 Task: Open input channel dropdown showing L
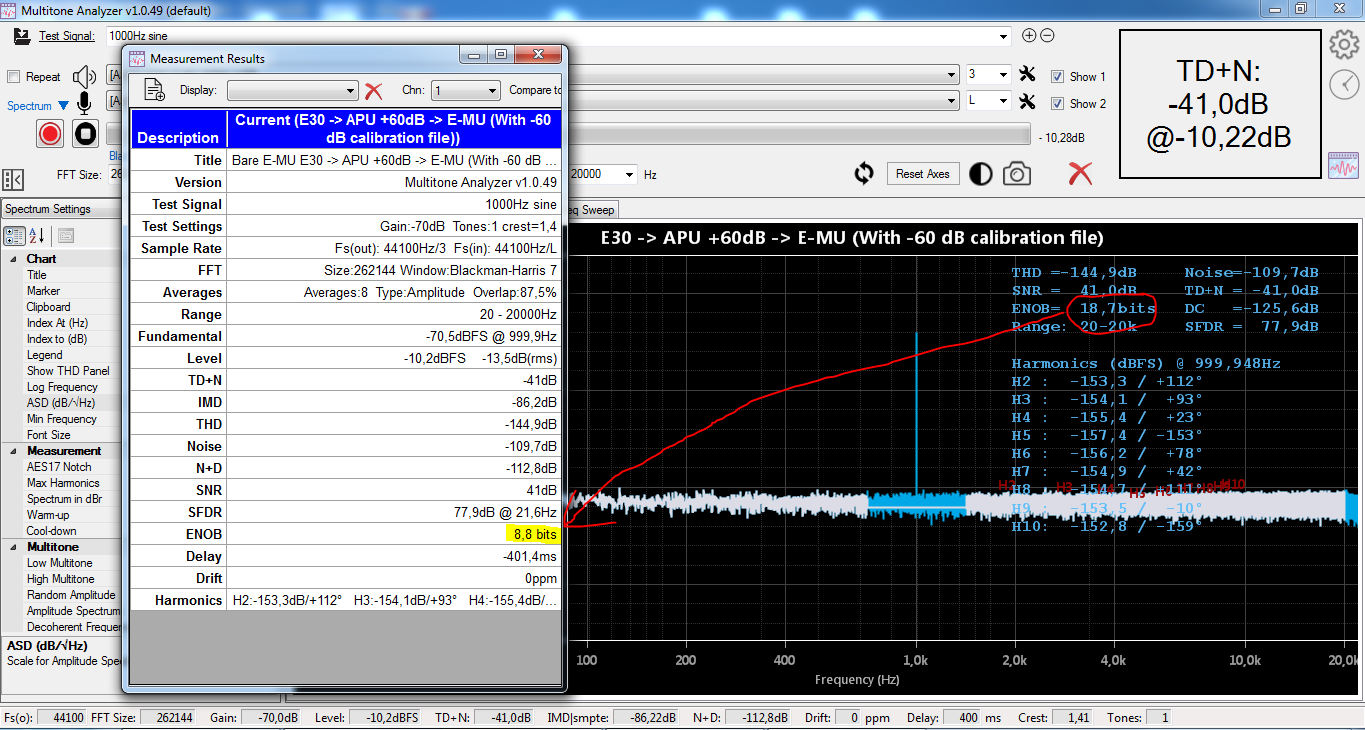[1002, 101]
